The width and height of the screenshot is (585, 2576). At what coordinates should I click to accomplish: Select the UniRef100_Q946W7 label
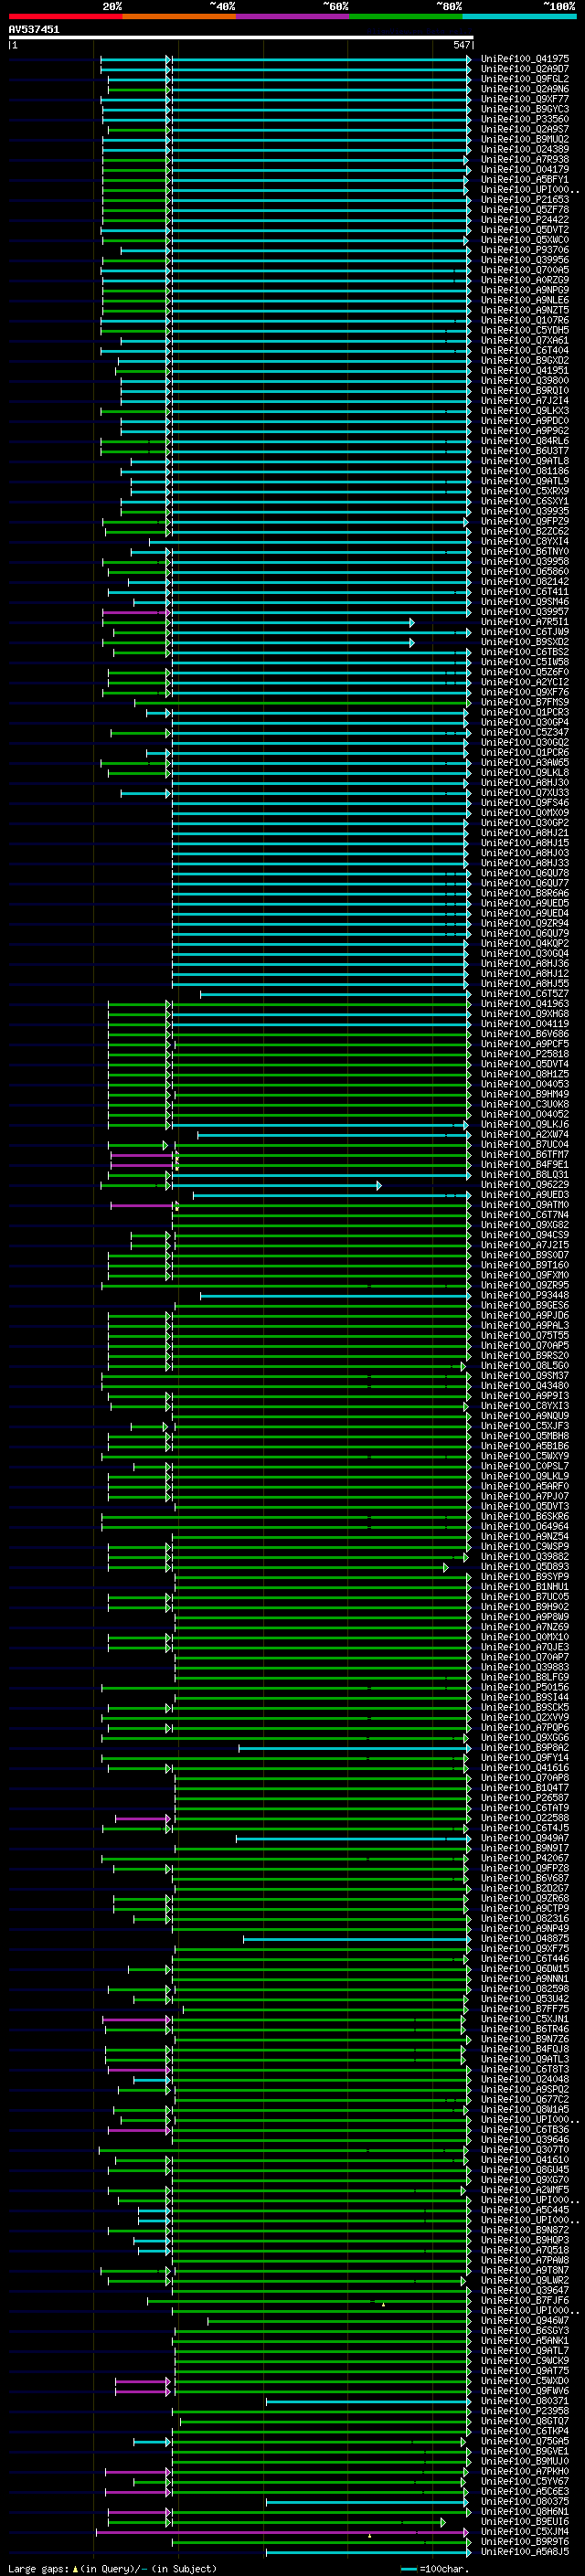[525, 2320]
